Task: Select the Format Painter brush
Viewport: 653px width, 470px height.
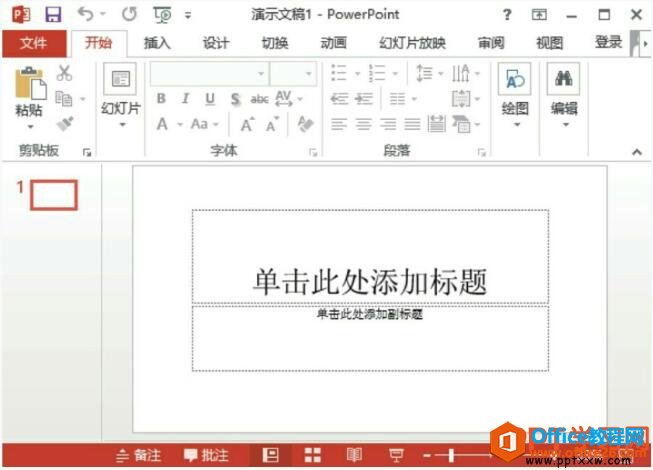Action: (x=65, y=124)
